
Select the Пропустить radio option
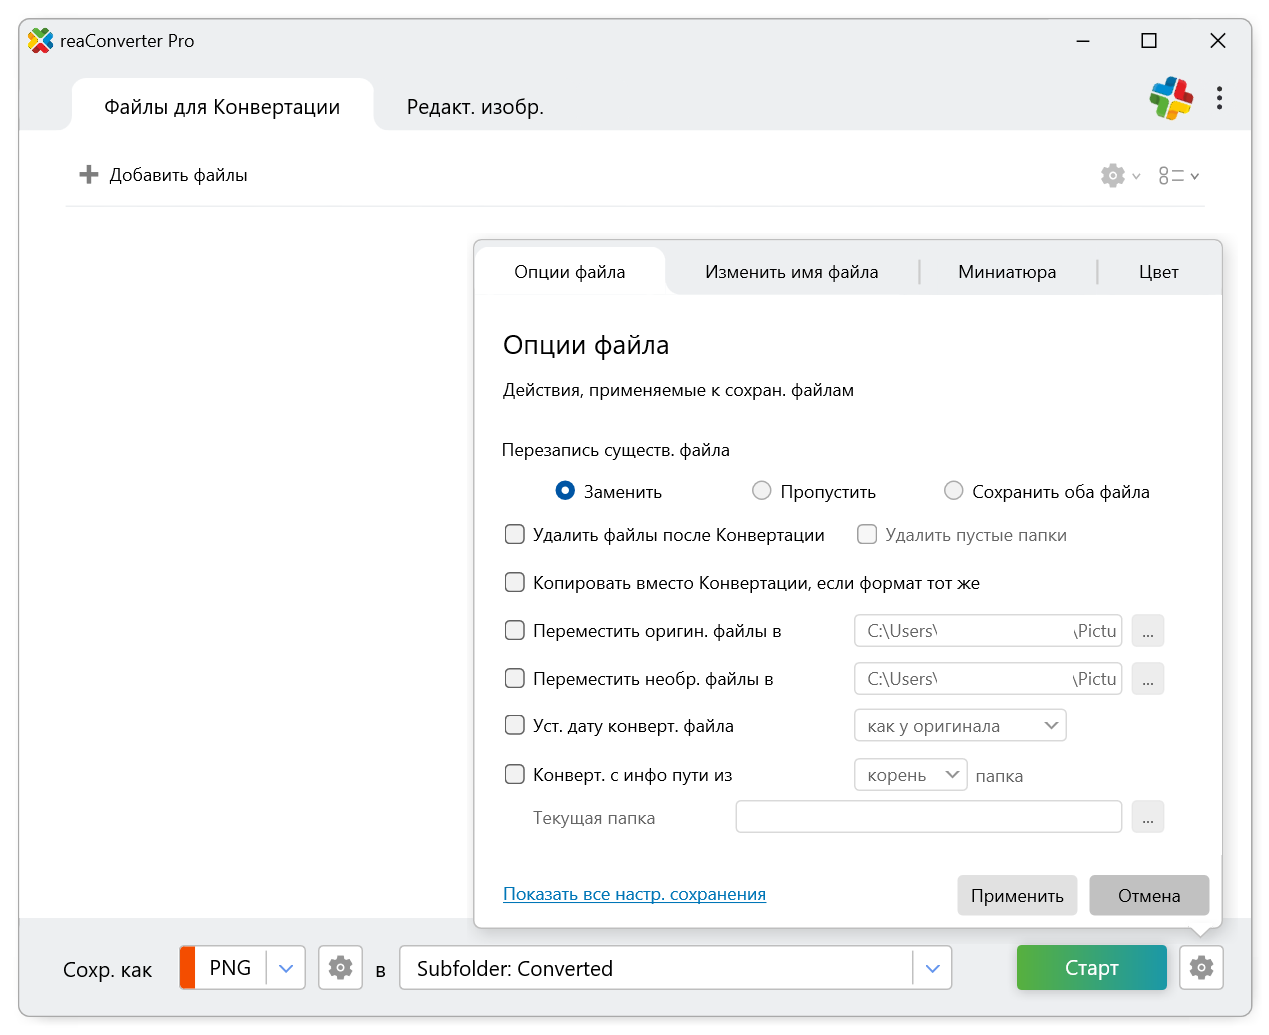click(x=762, y=491)
